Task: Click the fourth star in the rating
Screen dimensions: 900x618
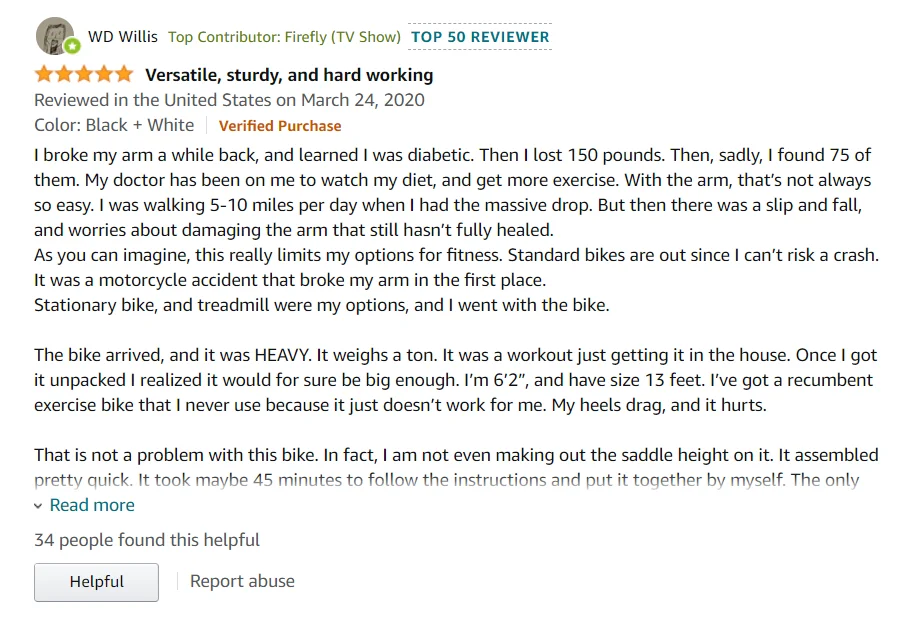Action: coord(103,74)
